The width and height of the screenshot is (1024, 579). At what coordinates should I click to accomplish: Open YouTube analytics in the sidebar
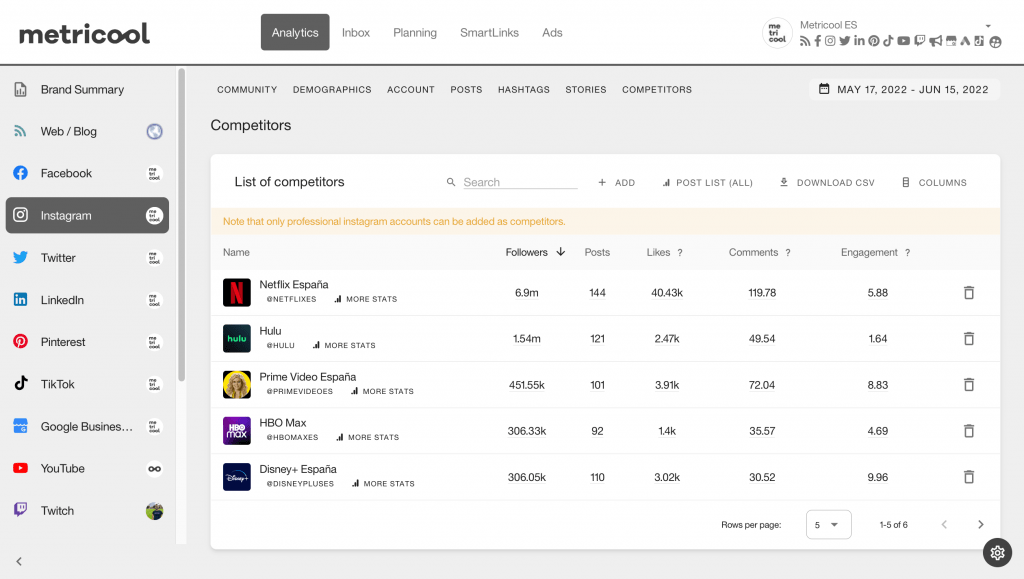(x=88, y=469)
